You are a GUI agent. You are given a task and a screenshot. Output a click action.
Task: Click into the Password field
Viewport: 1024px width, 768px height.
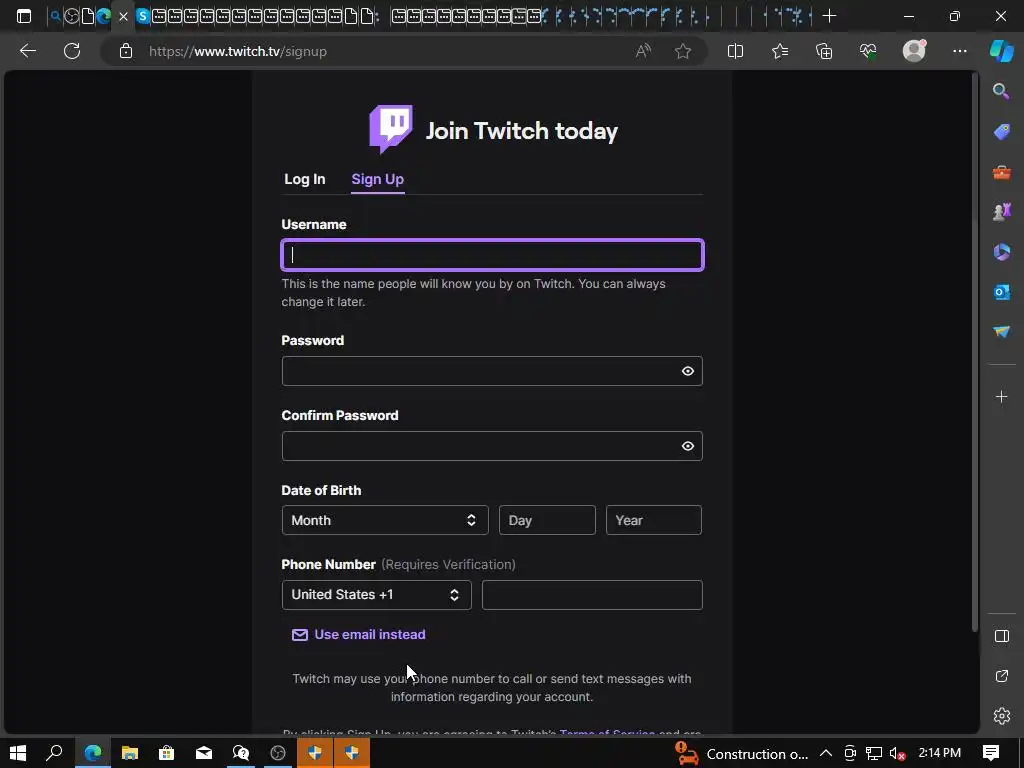(x=492, y=371)
